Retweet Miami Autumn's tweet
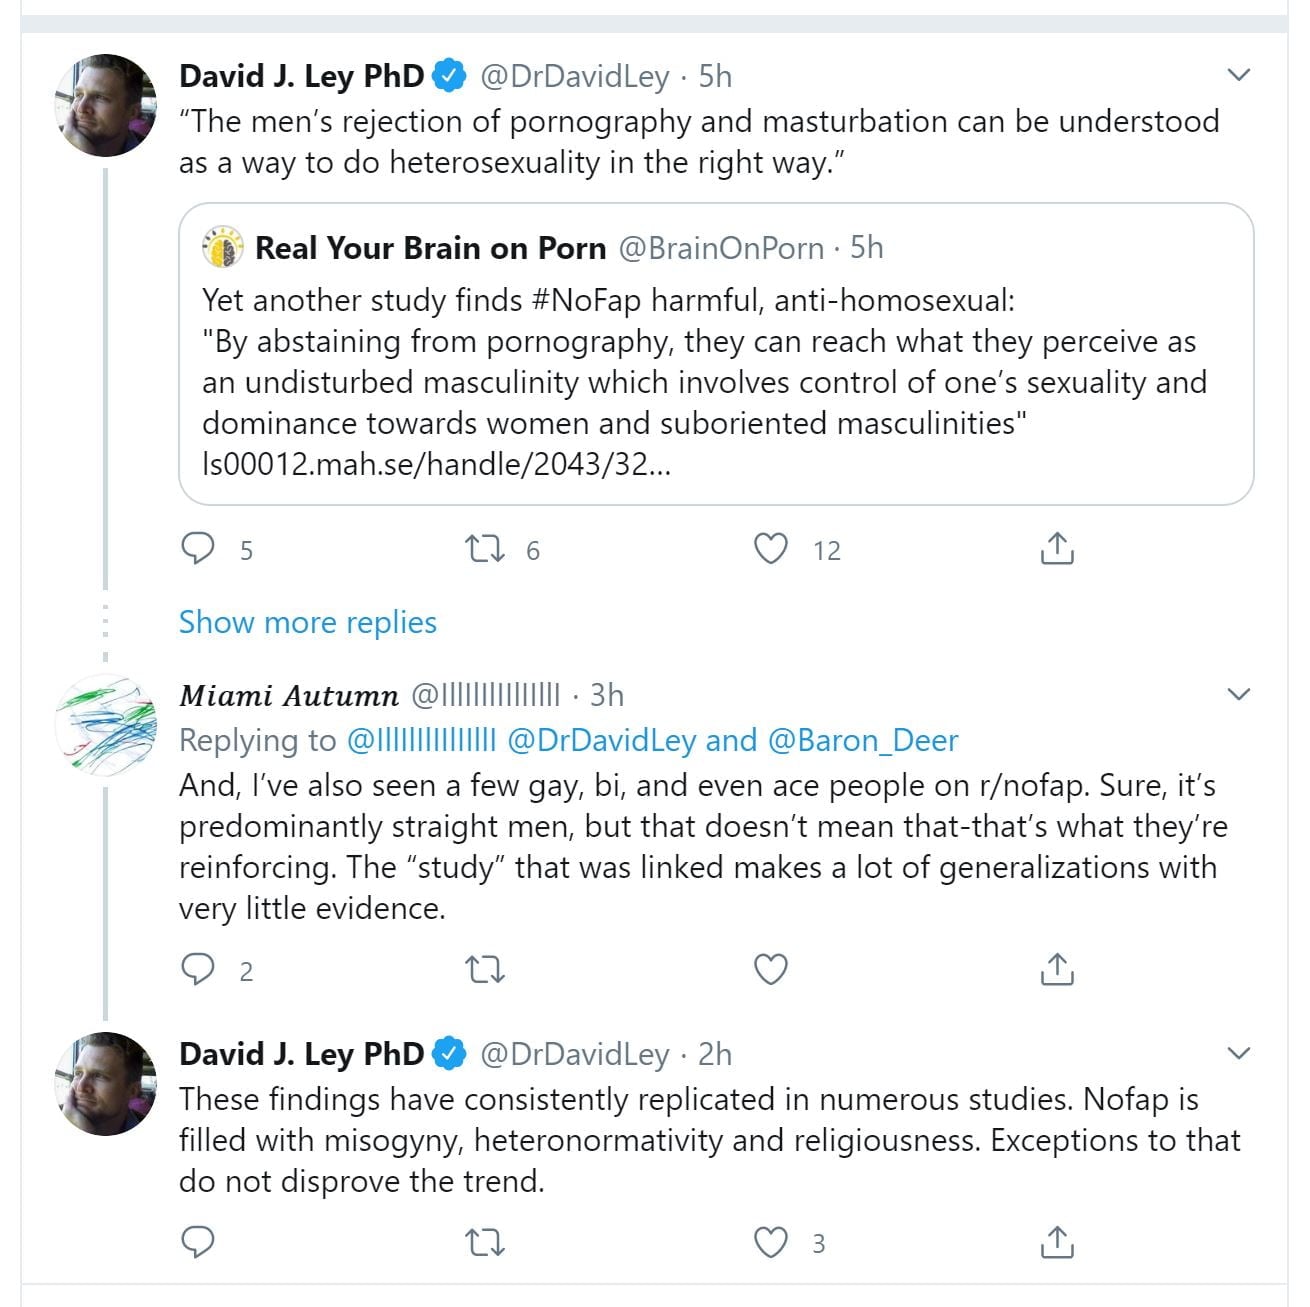Viewport: 1310px width, 1307px height. 486,969
